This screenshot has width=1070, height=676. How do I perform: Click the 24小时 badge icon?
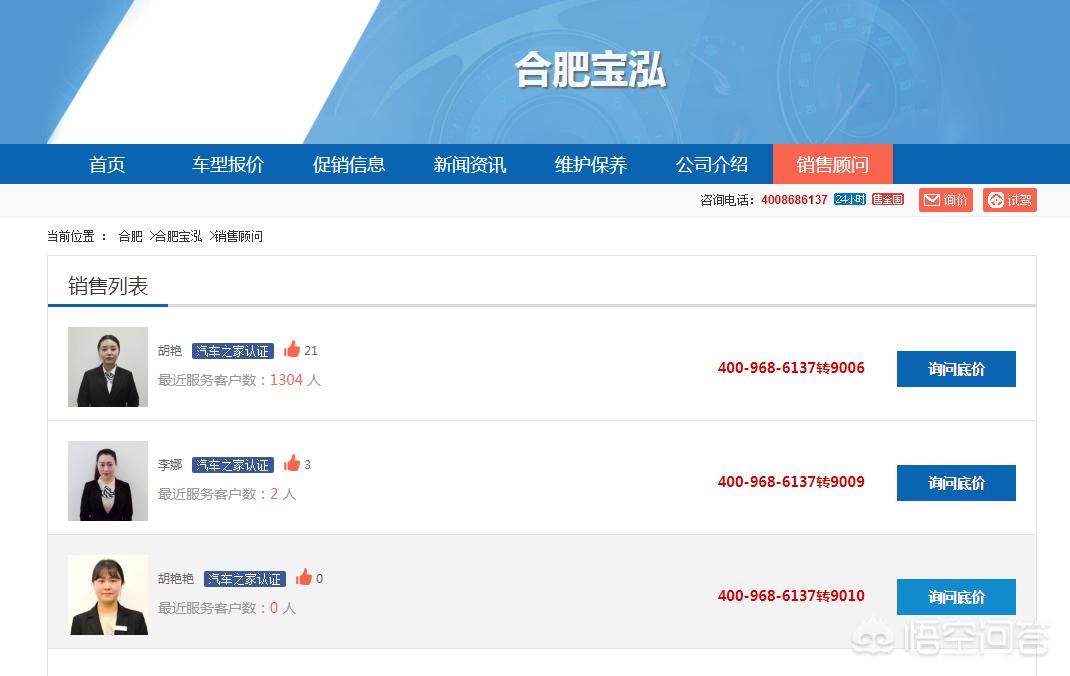[850, 199]
